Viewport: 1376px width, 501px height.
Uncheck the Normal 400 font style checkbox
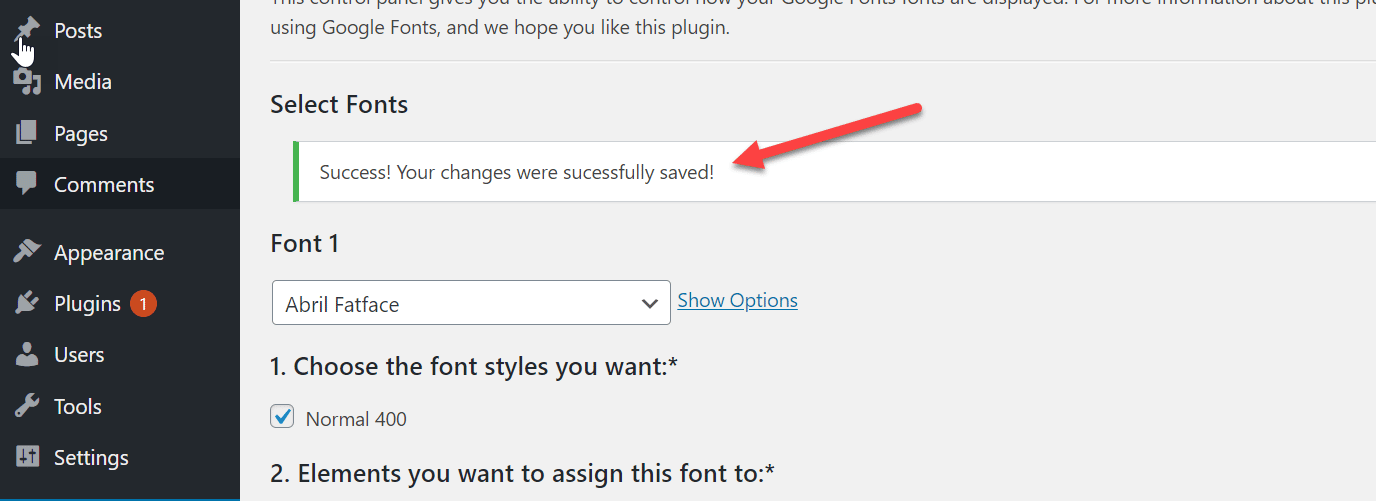pyautogui.click(x=282, y=417)
